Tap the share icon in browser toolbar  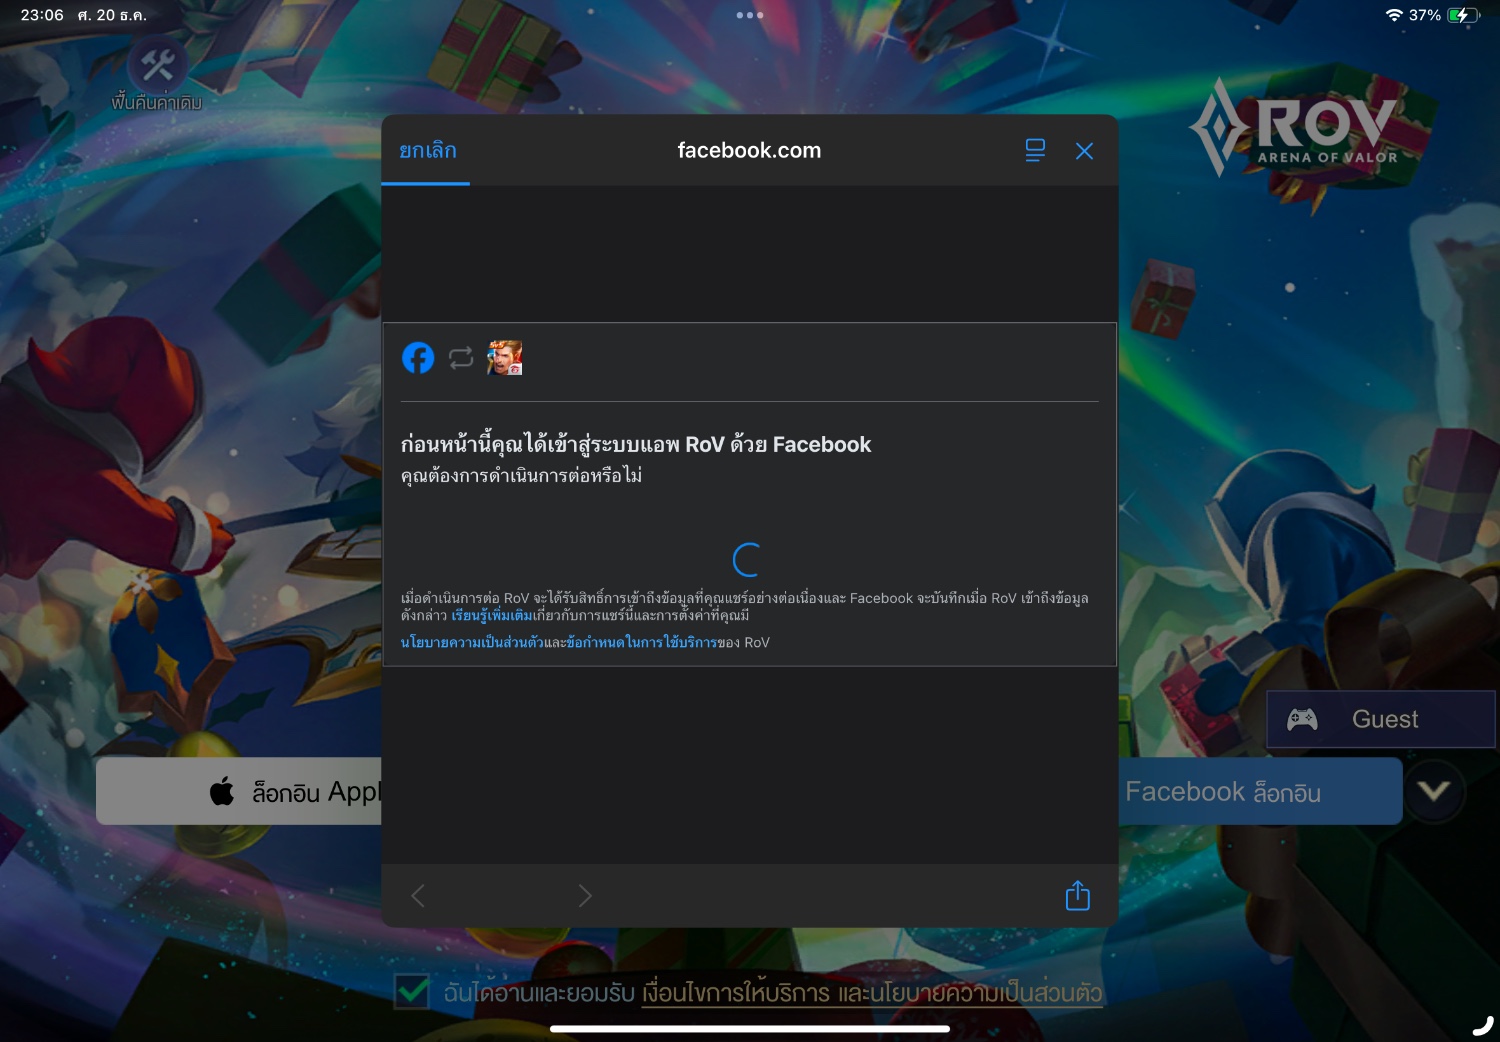coord(1078,895)
